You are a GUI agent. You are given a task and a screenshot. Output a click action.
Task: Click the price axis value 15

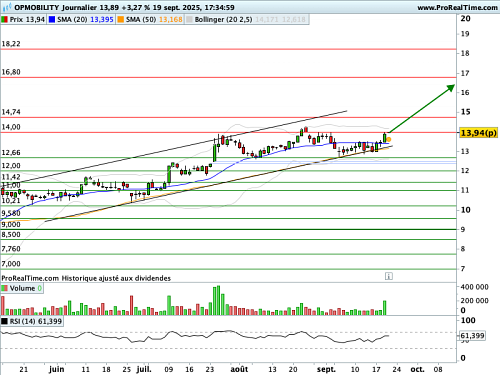point(465,112)
